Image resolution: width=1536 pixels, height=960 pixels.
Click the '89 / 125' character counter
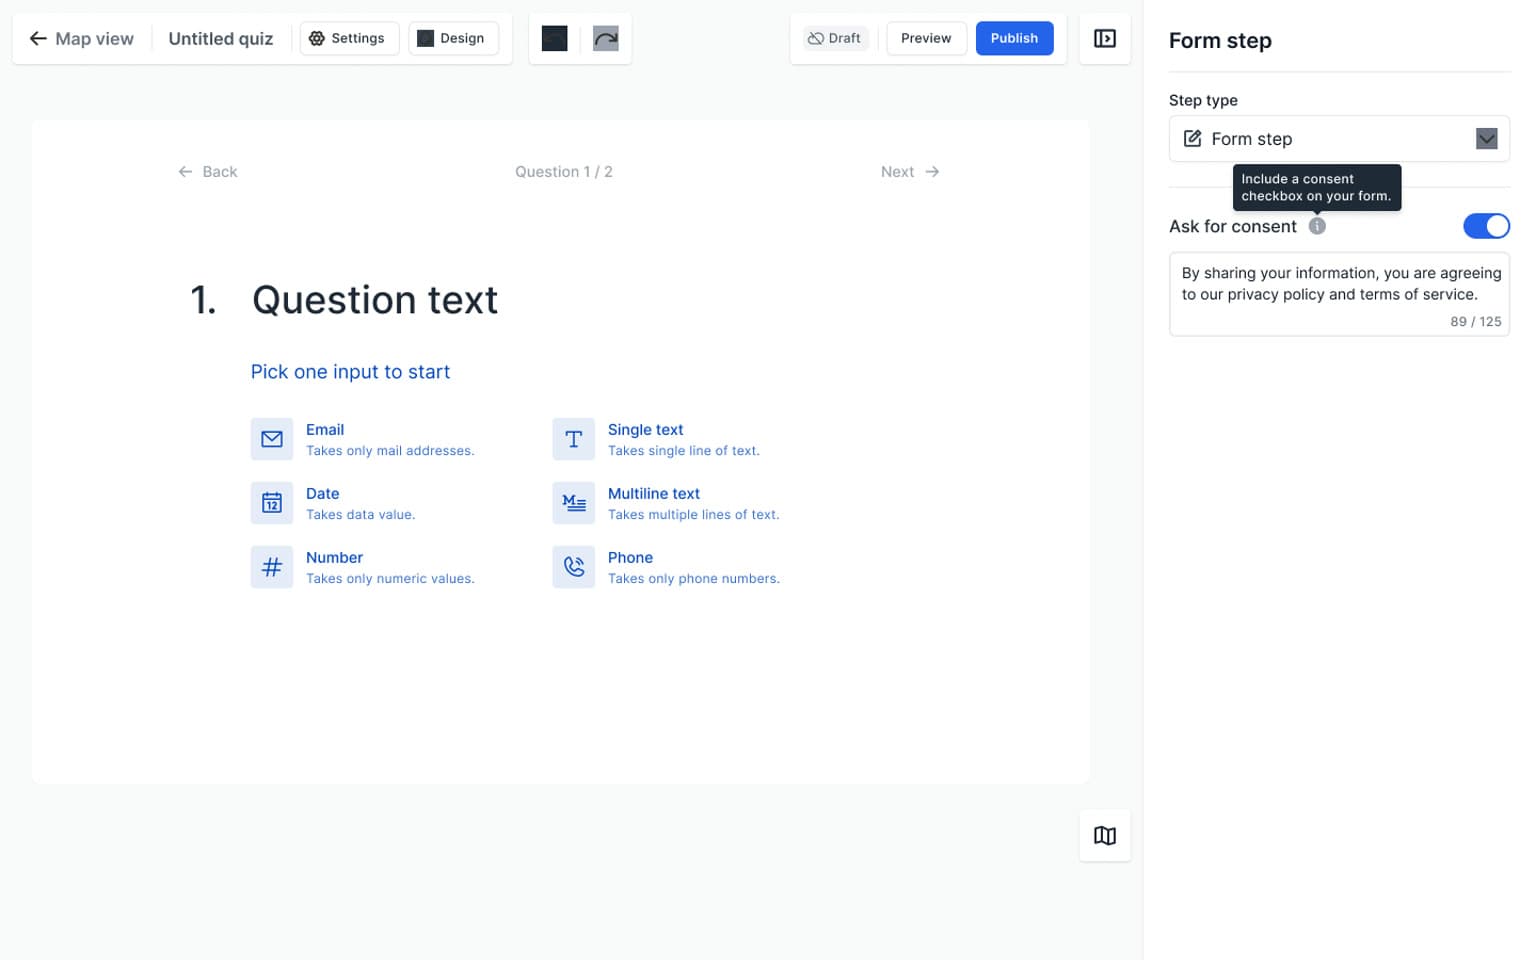[1475, 321]
